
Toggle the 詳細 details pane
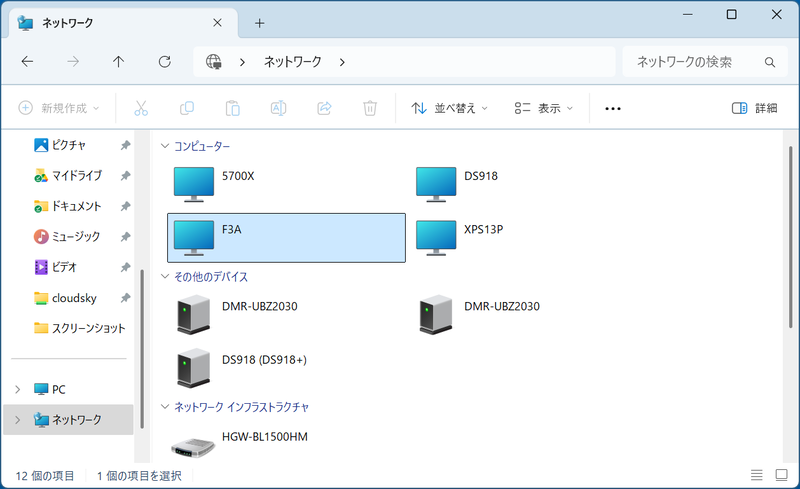click(754, 108)
